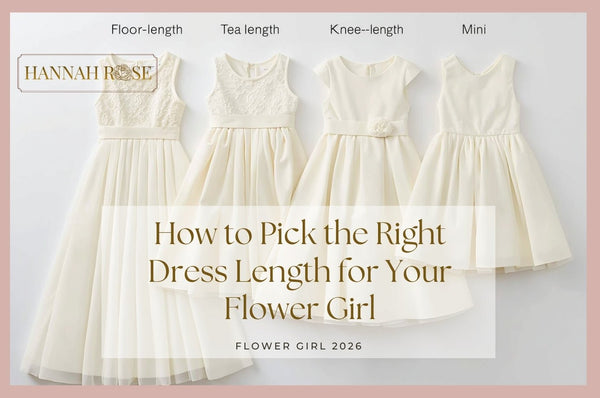Image resolution: width=600 pixels, height=398 pixels.
Task: Click the Hannah Rose logo
Action: (88, 73)
